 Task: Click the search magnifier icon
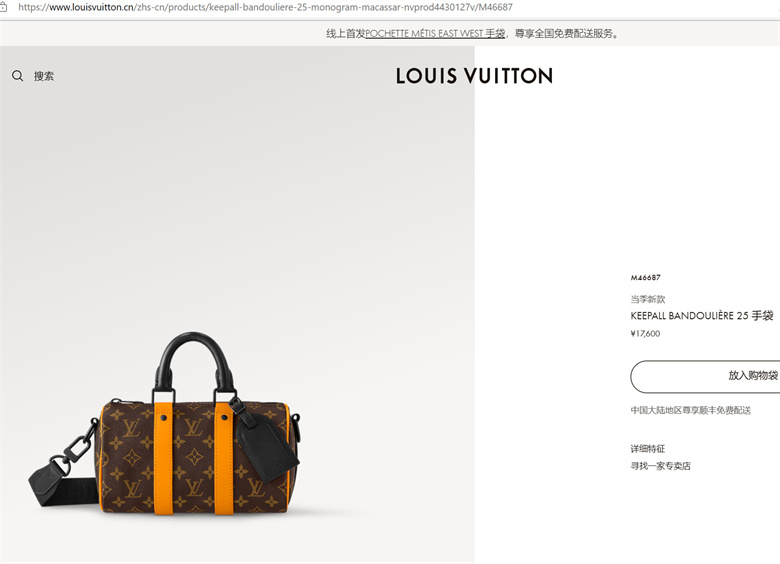[17, 76]
